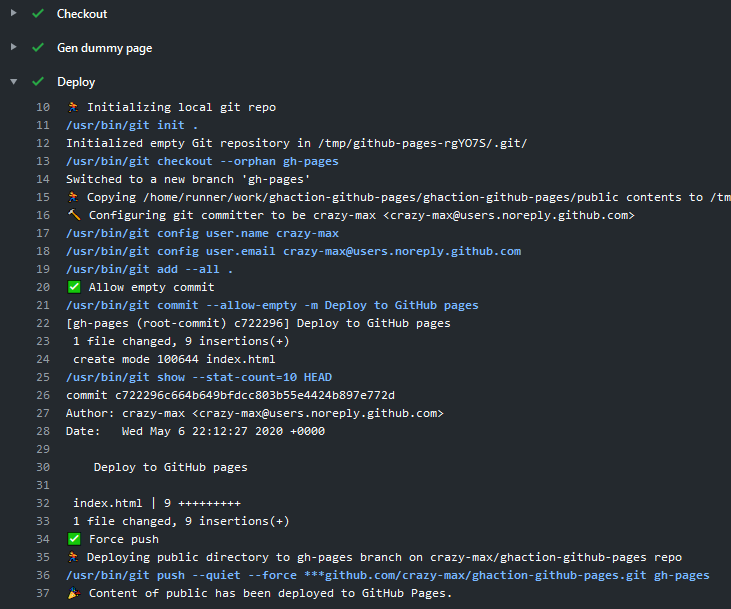Click the green check emoji before Force push
This screenshot has height=609, width=731.
(74, 540)
